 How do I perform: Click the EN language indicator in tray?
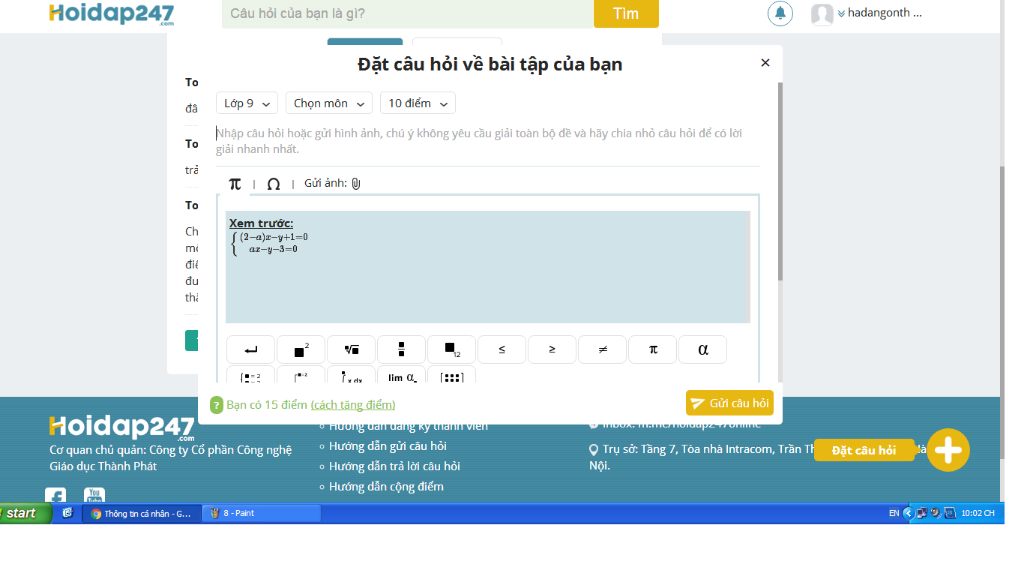pos(893,513)
